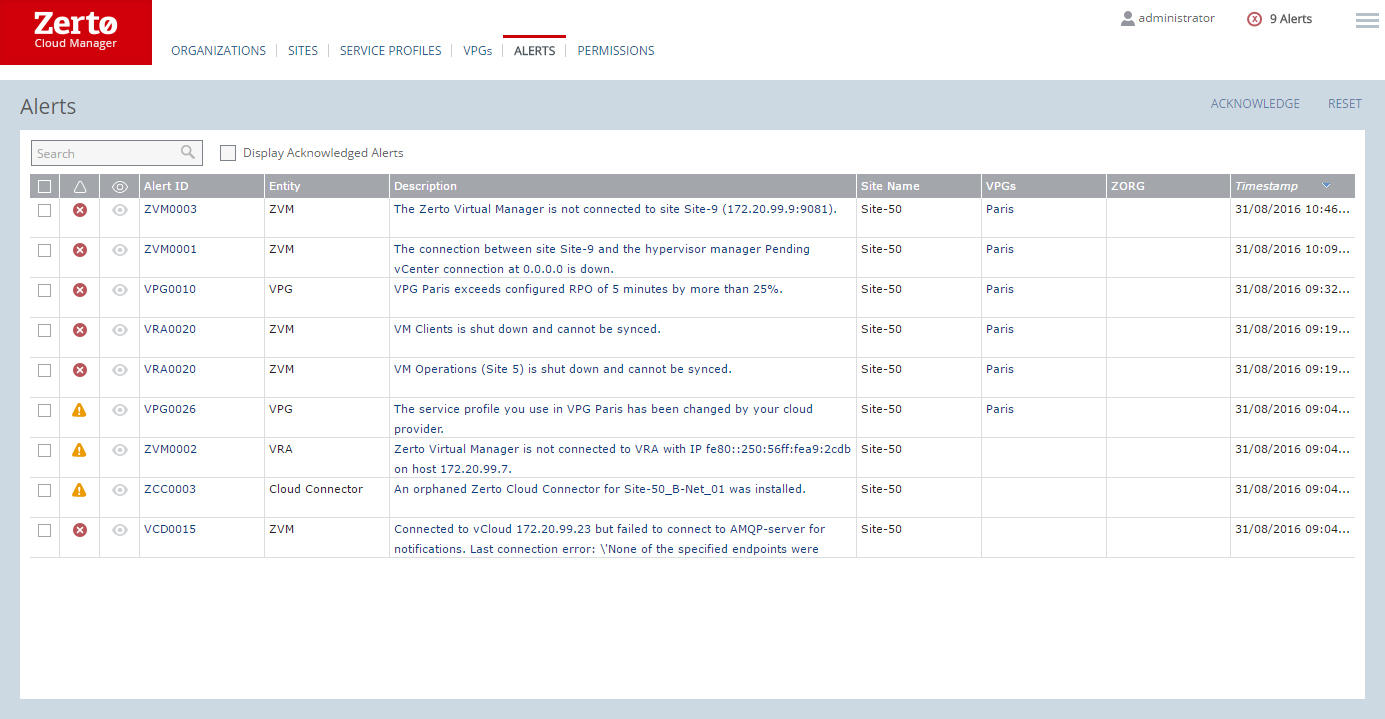
Task: Click error icon for alert VPG0010
Action: (80, 290)
